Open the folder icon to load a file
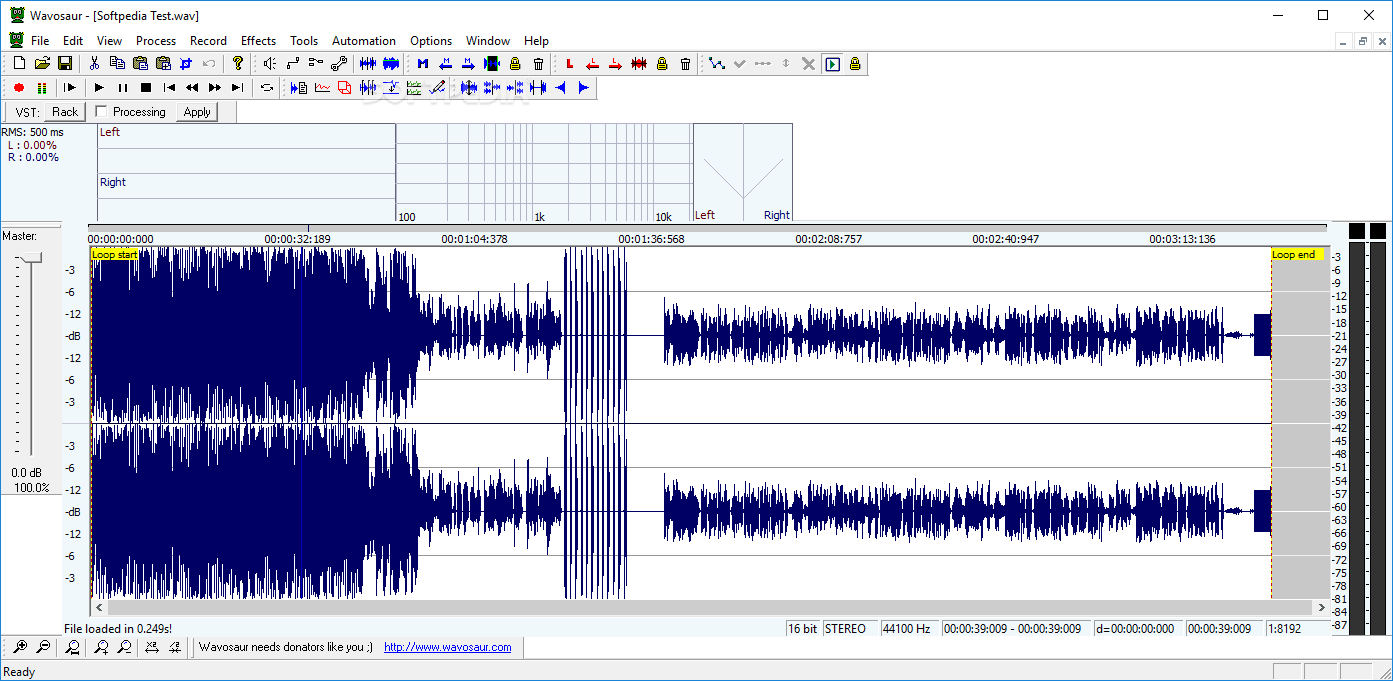1393x681 pixels. click(x=42, y=63)
